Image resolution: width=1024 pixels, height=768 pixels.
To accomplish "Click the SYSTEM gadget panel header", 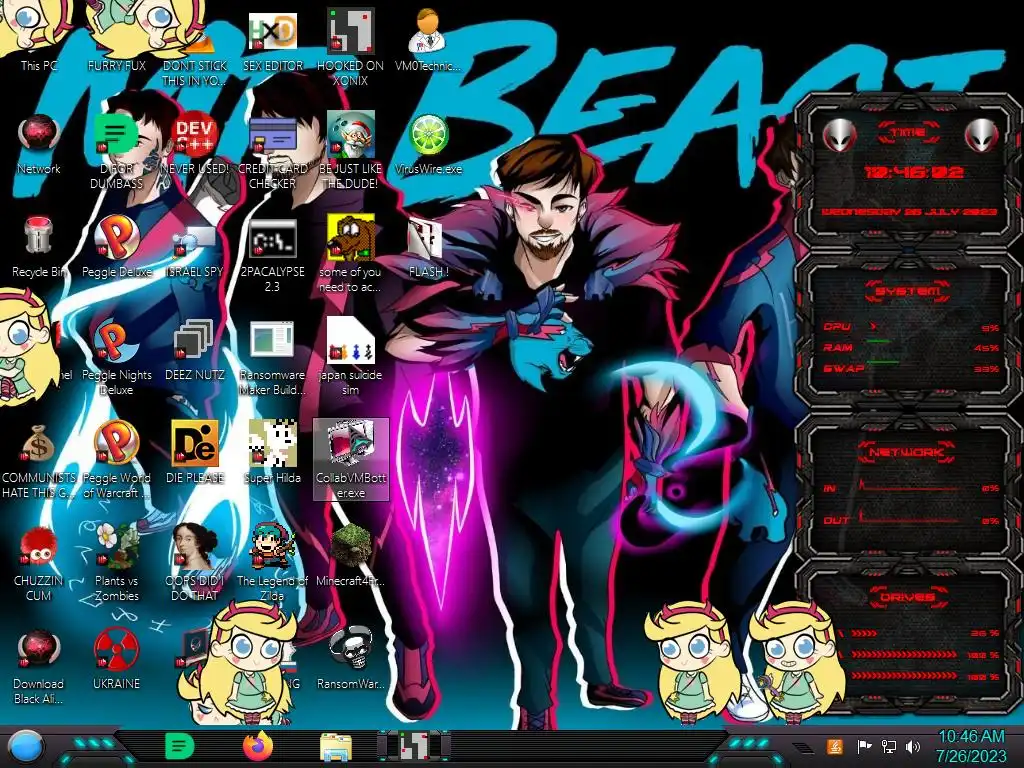I will tap(908, 291).
